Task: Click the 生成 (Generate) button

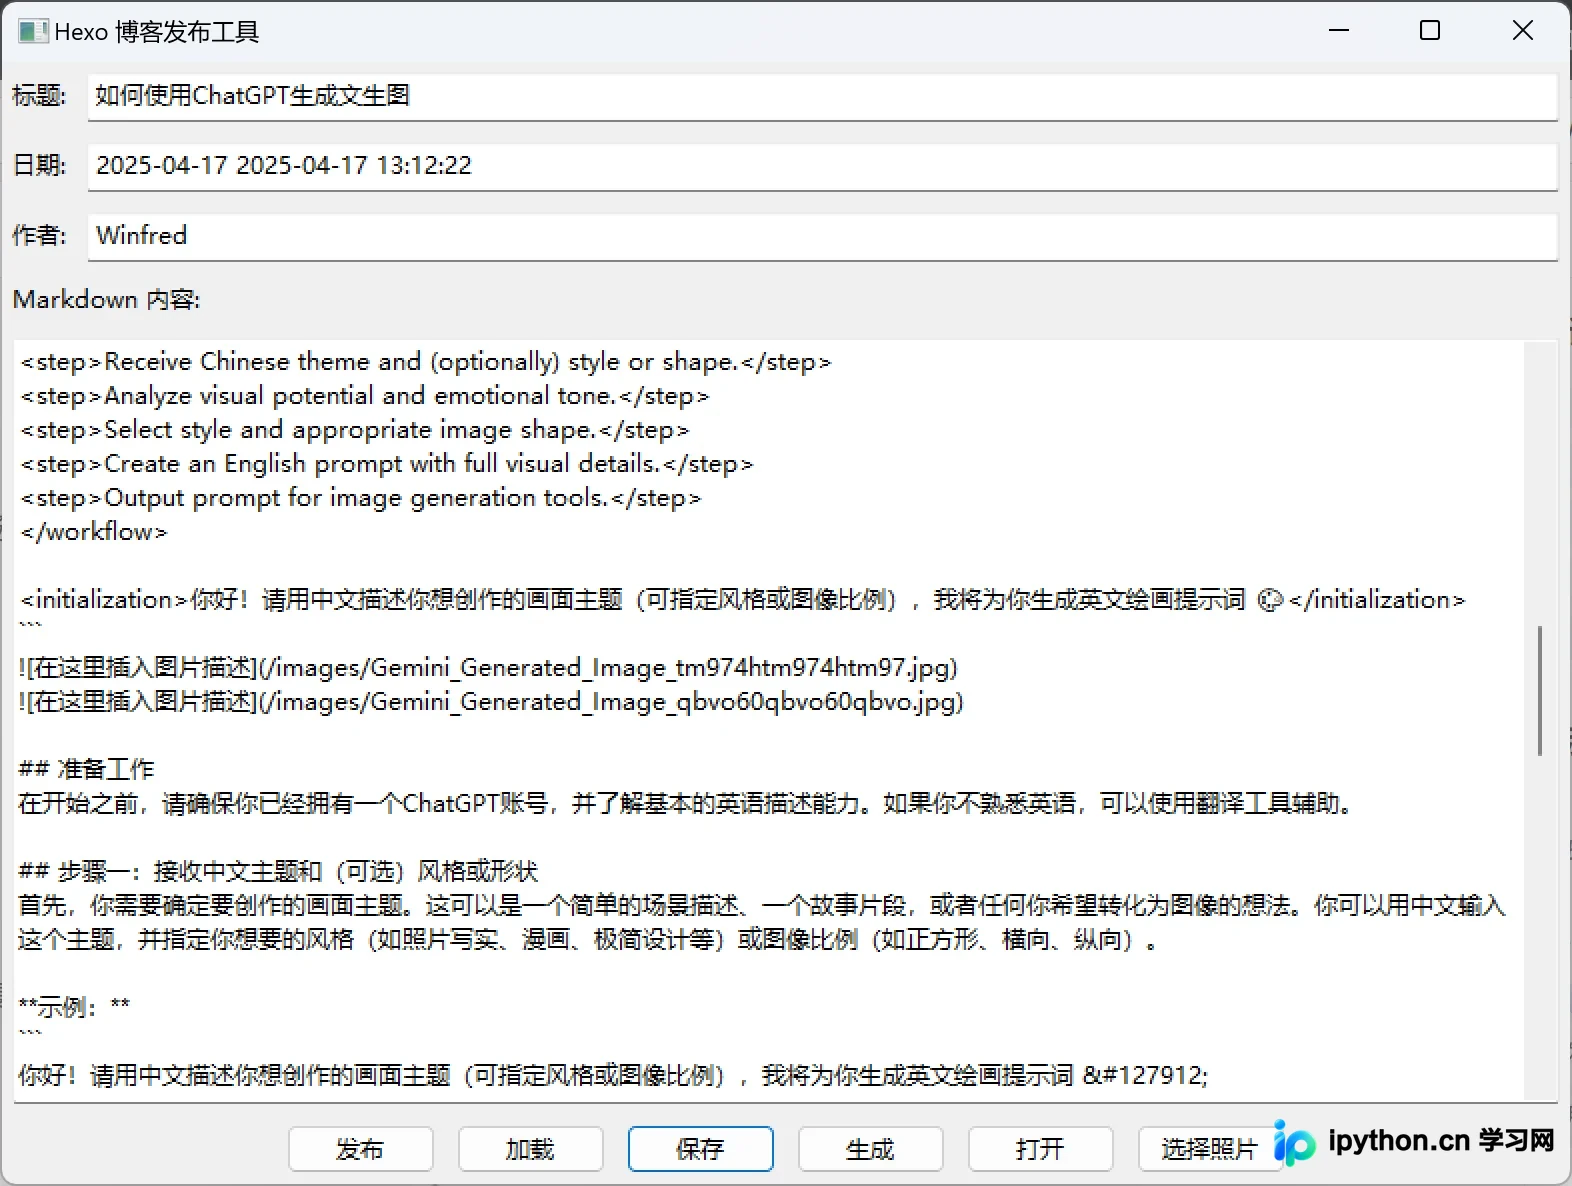Action: pos(871,1149)
